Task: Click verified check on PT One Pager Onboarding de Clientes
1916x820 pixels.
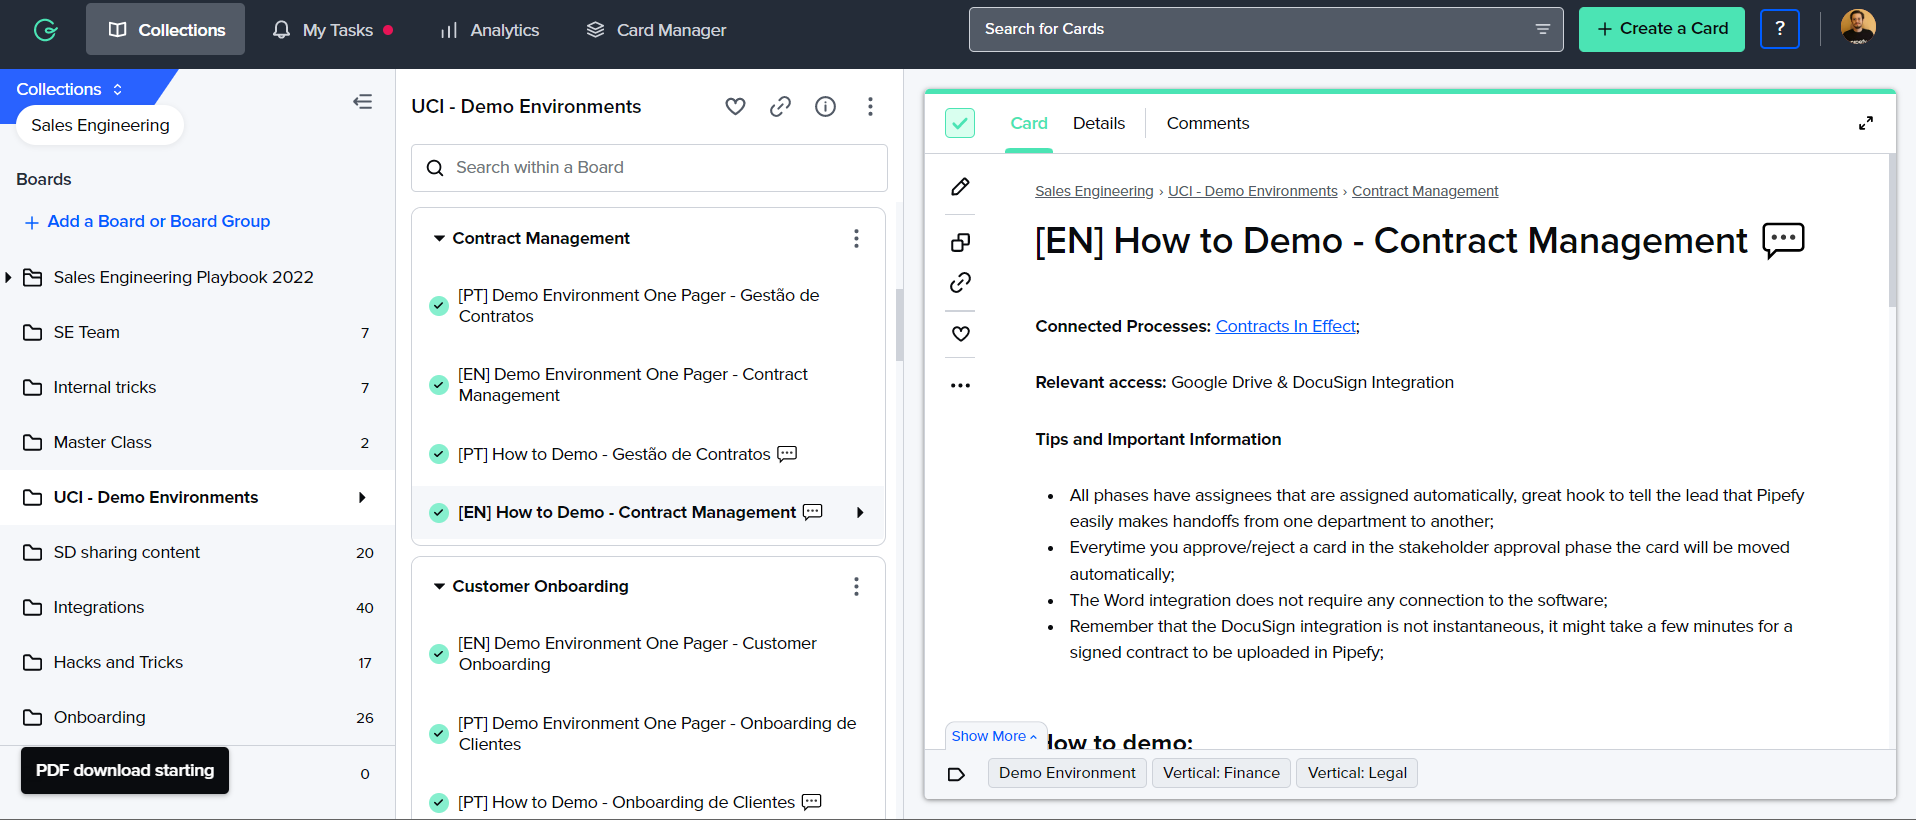Action: coord(438,734)
